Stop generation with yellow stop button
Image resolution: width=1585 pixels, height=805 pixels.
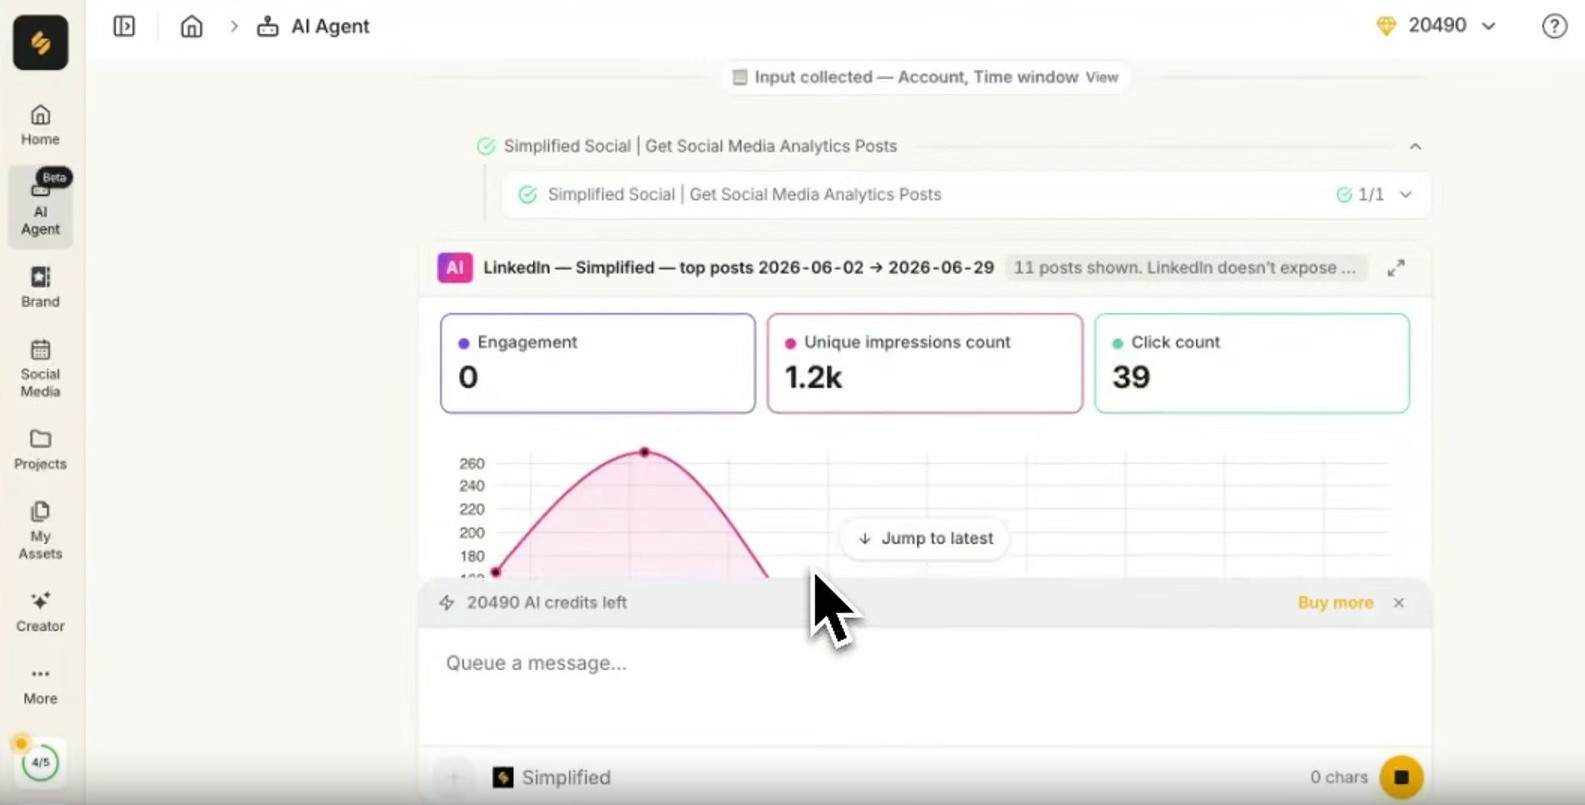[x=1401, y=777]
